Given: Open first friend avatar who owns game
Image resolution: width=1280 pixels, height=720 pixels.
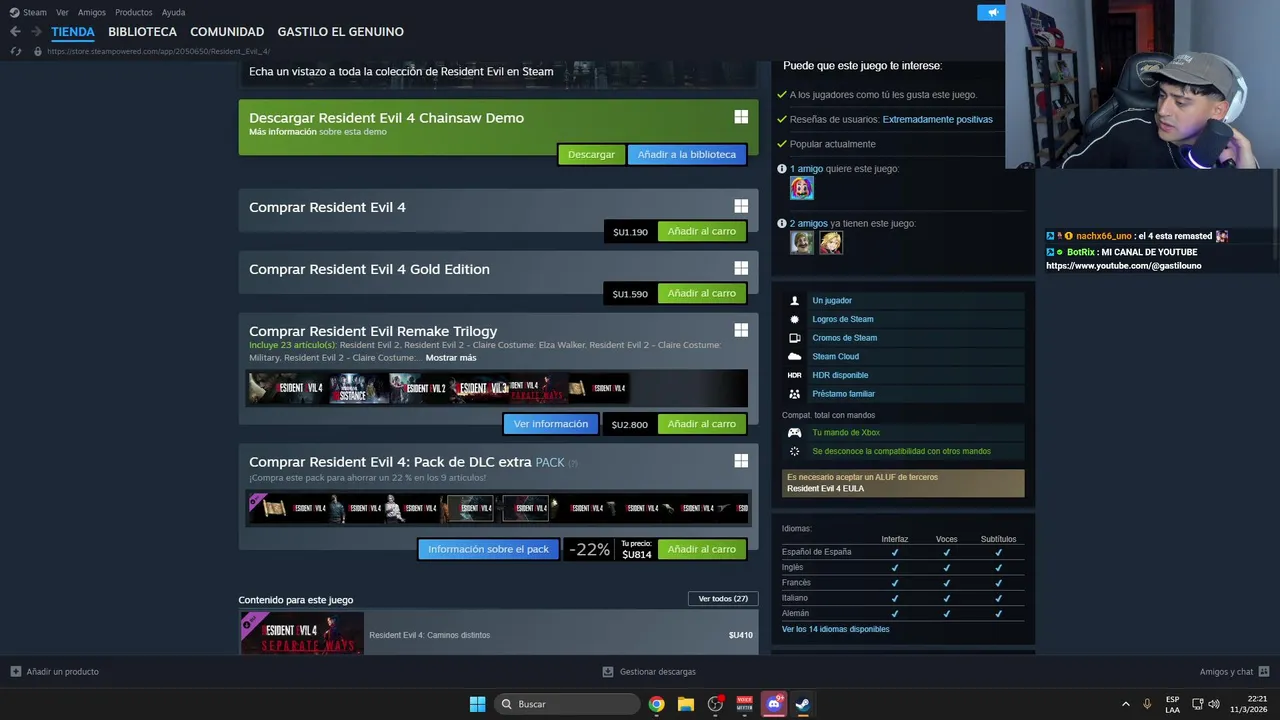Looking at the screenshot, I should point(802,242).
